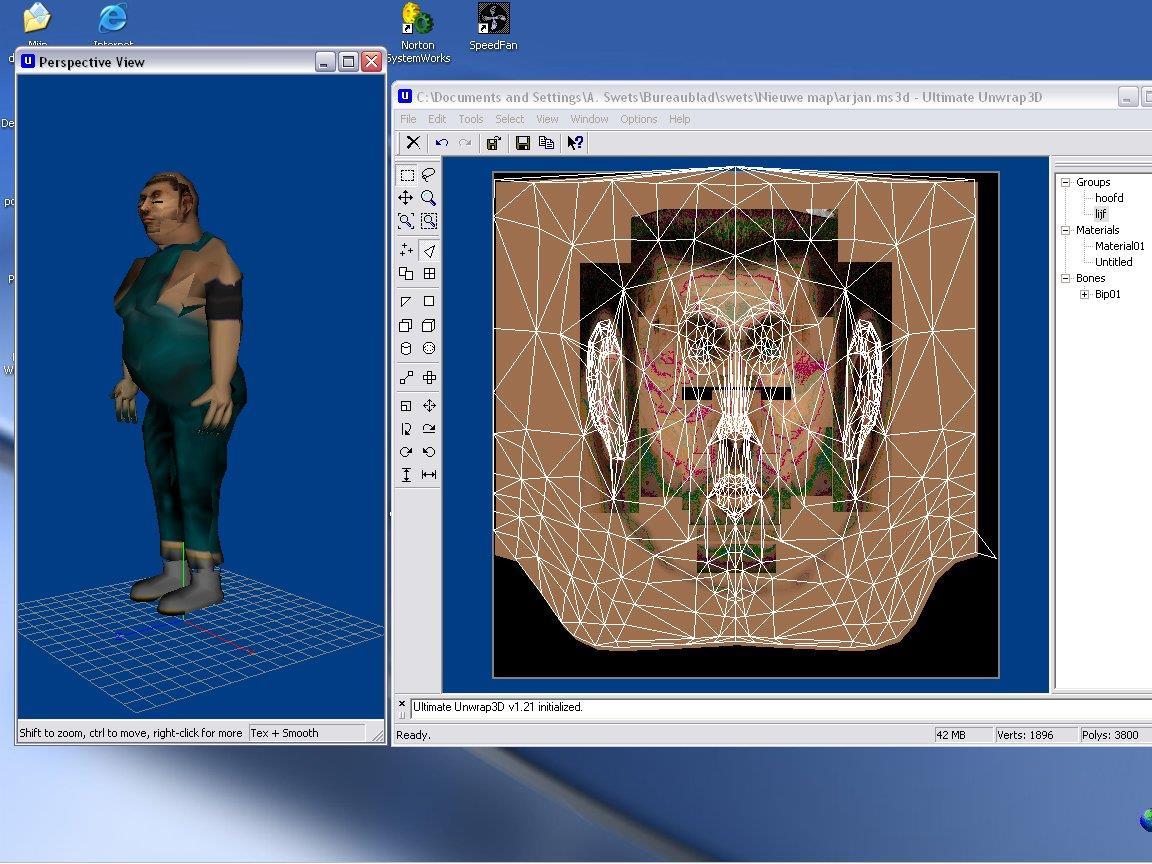Open the Tools menu
Image resolution: width=1152 pixels, height=864 pixels.
pyautogui.click(x=471, y=119)
